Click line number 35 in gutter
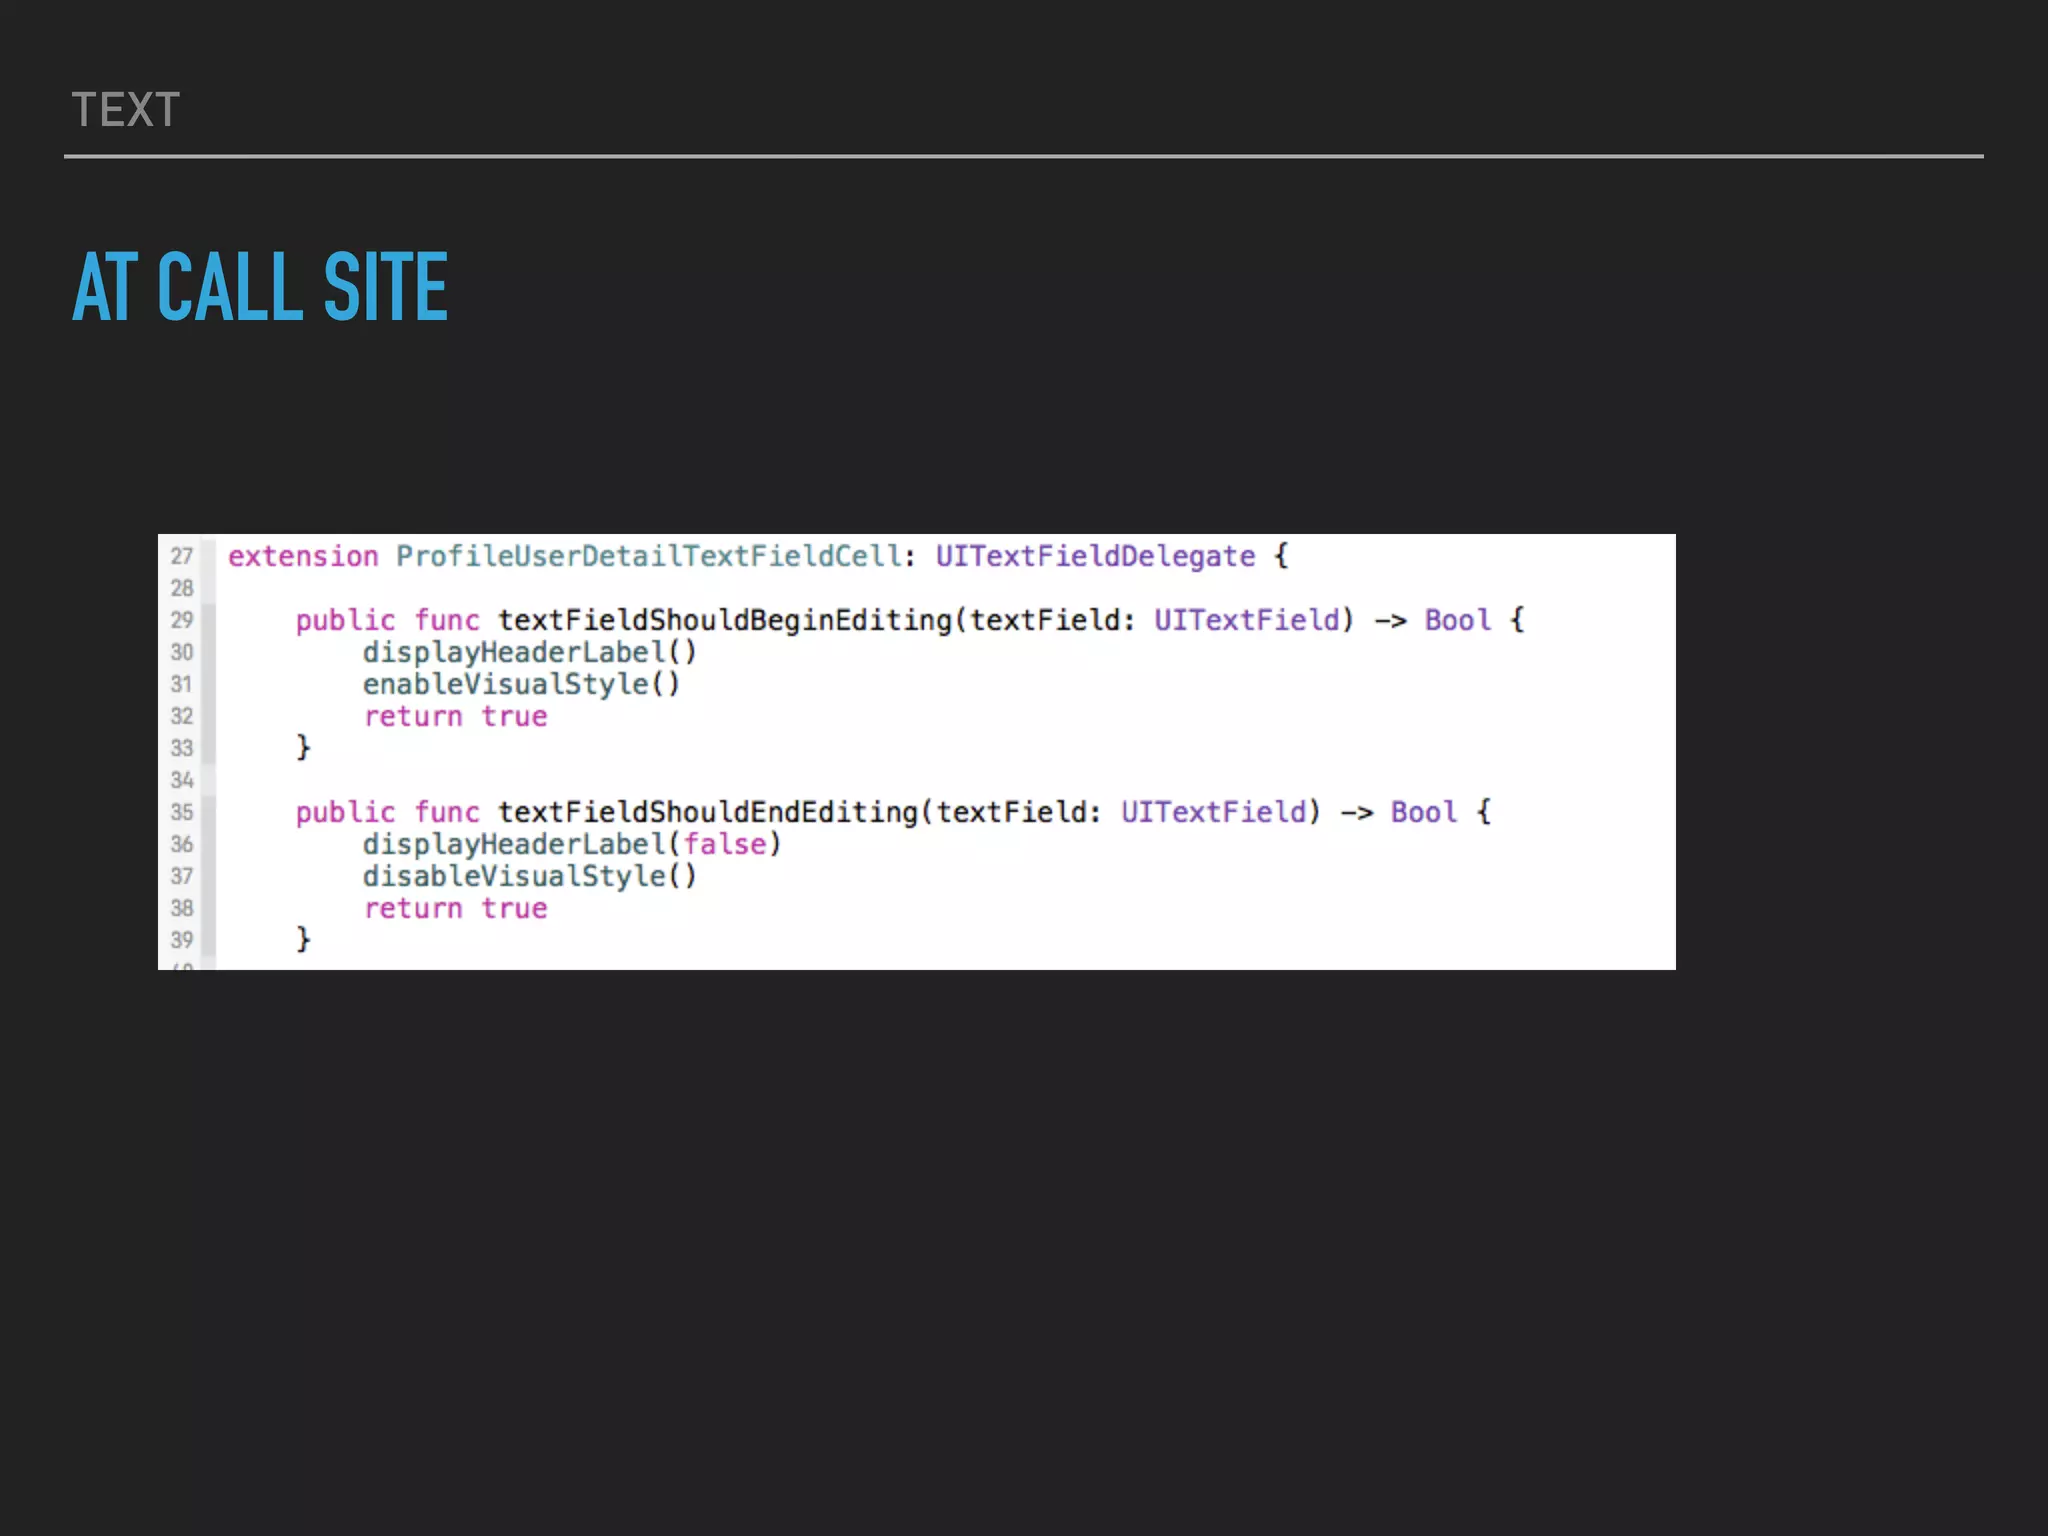 pos(181,812)
